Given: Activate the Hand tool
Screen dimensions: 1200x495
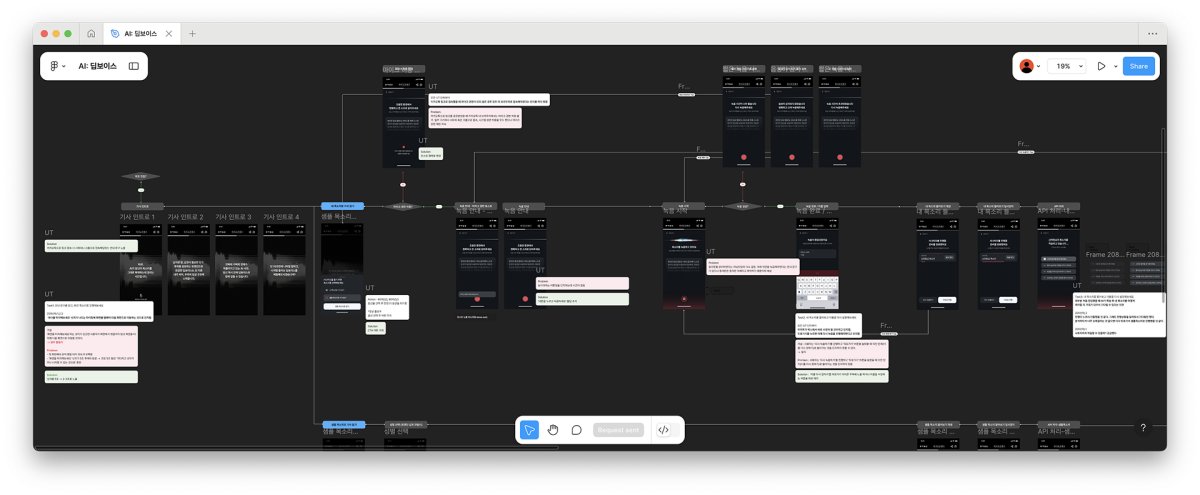Looking at the screenshot, I should coord(554,430).
